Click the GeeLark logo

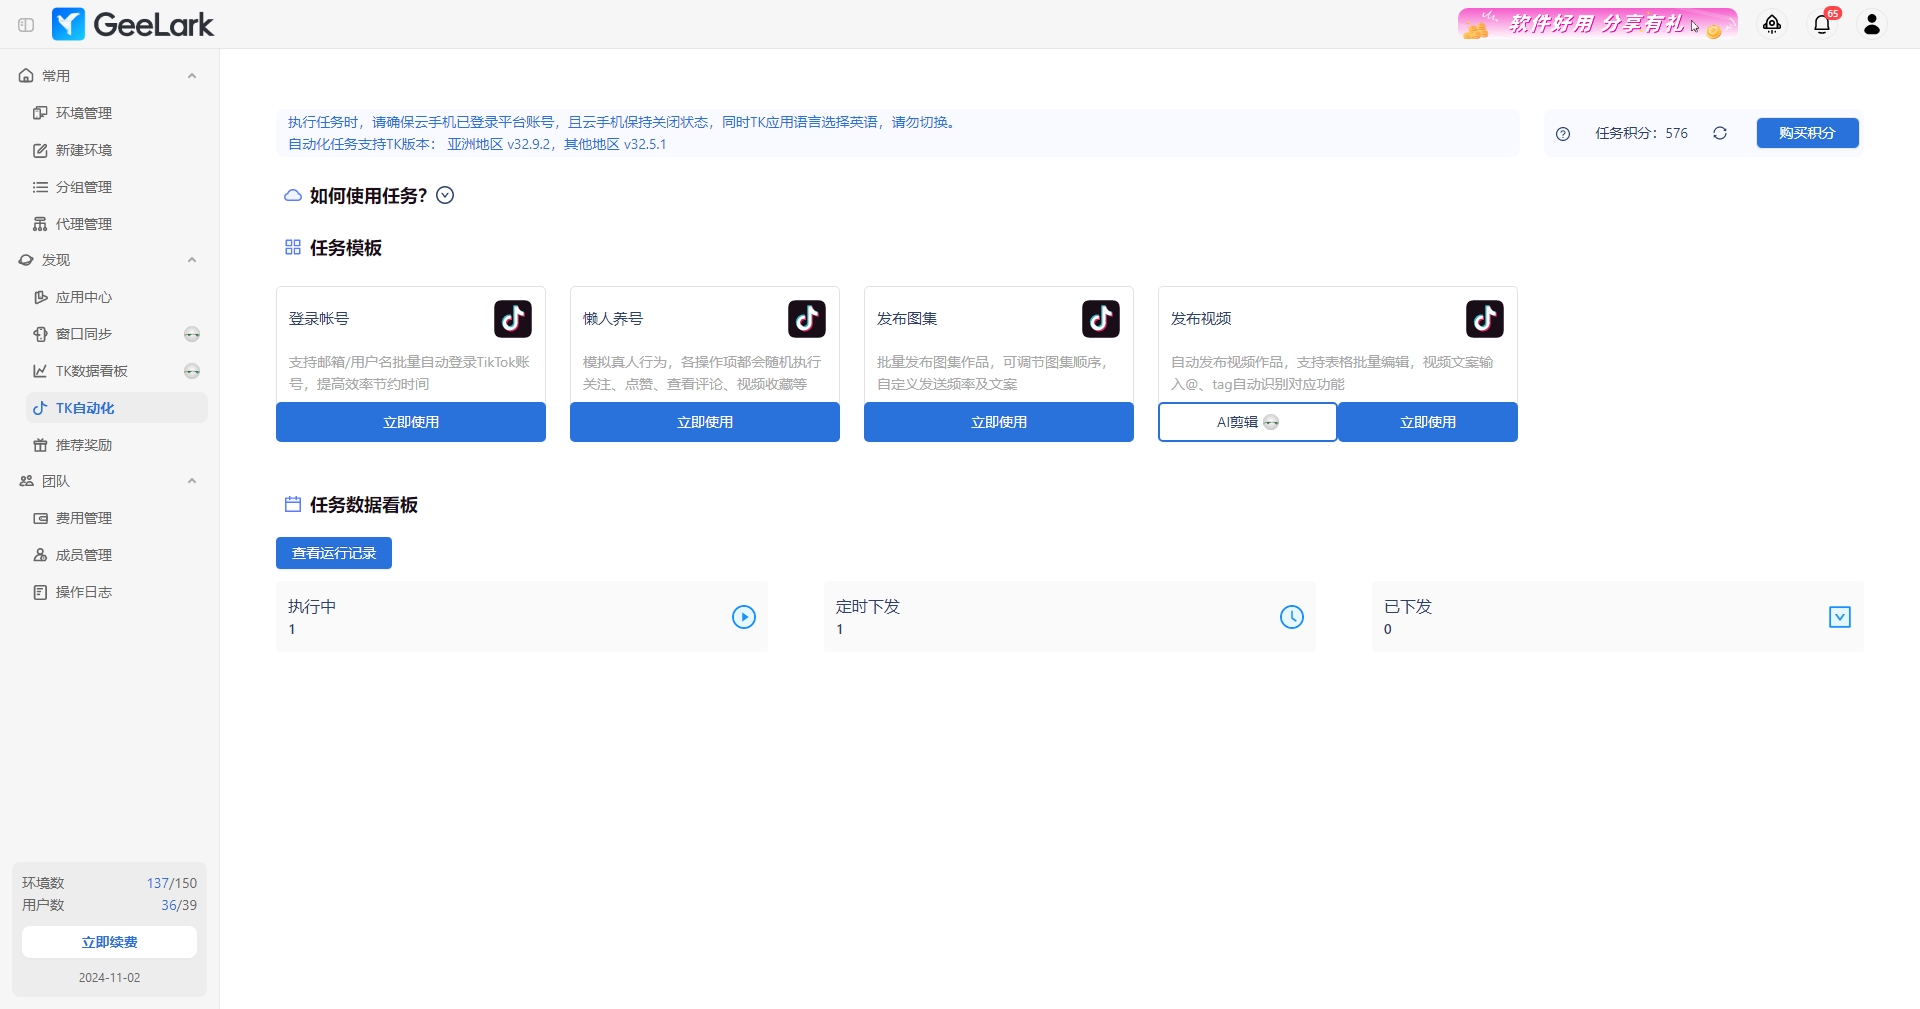(x=133, y=24)
